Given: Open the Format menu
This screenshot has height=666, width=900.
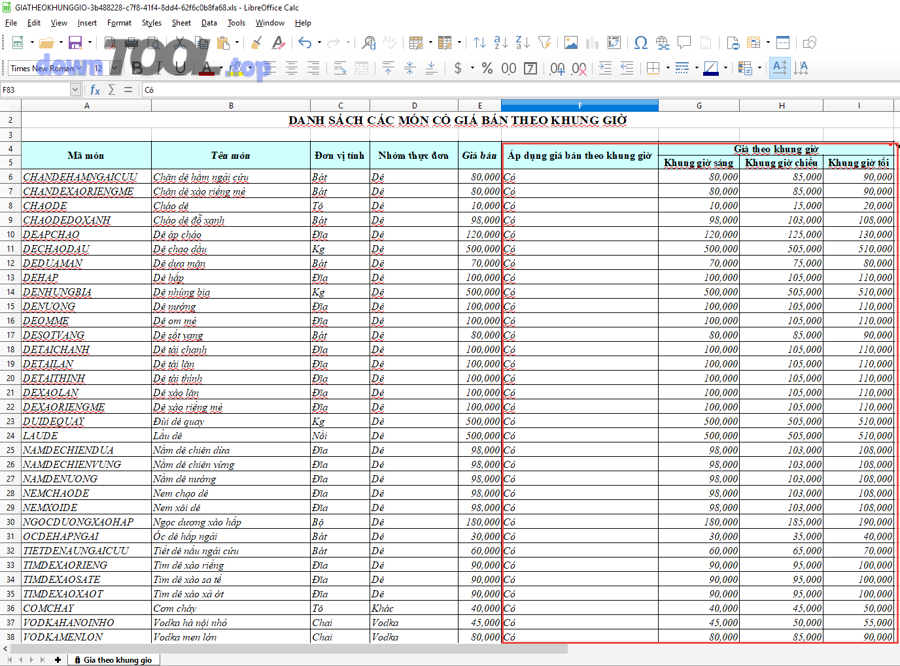Looking at the screenshot, I should (119, 23).
